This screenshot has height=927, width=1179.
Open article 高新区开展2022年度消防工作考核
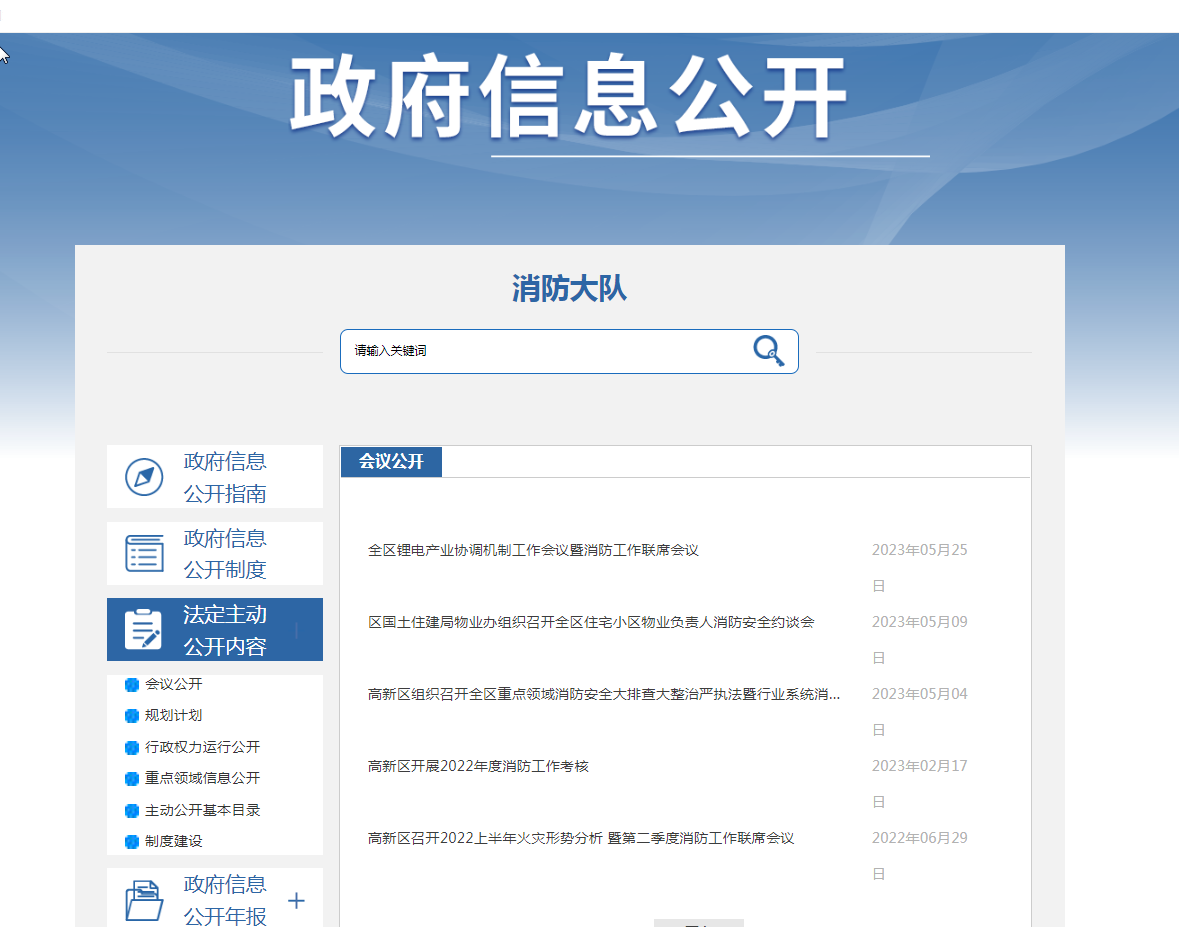[478, 766]
